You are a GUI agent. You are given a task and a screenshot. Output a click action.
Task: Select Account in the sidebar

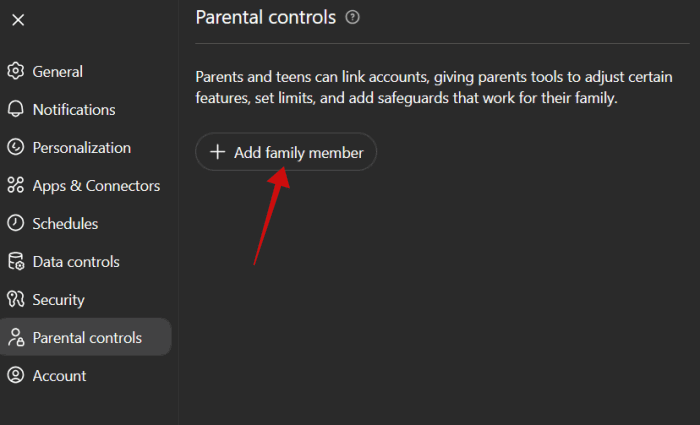[59, 376]
